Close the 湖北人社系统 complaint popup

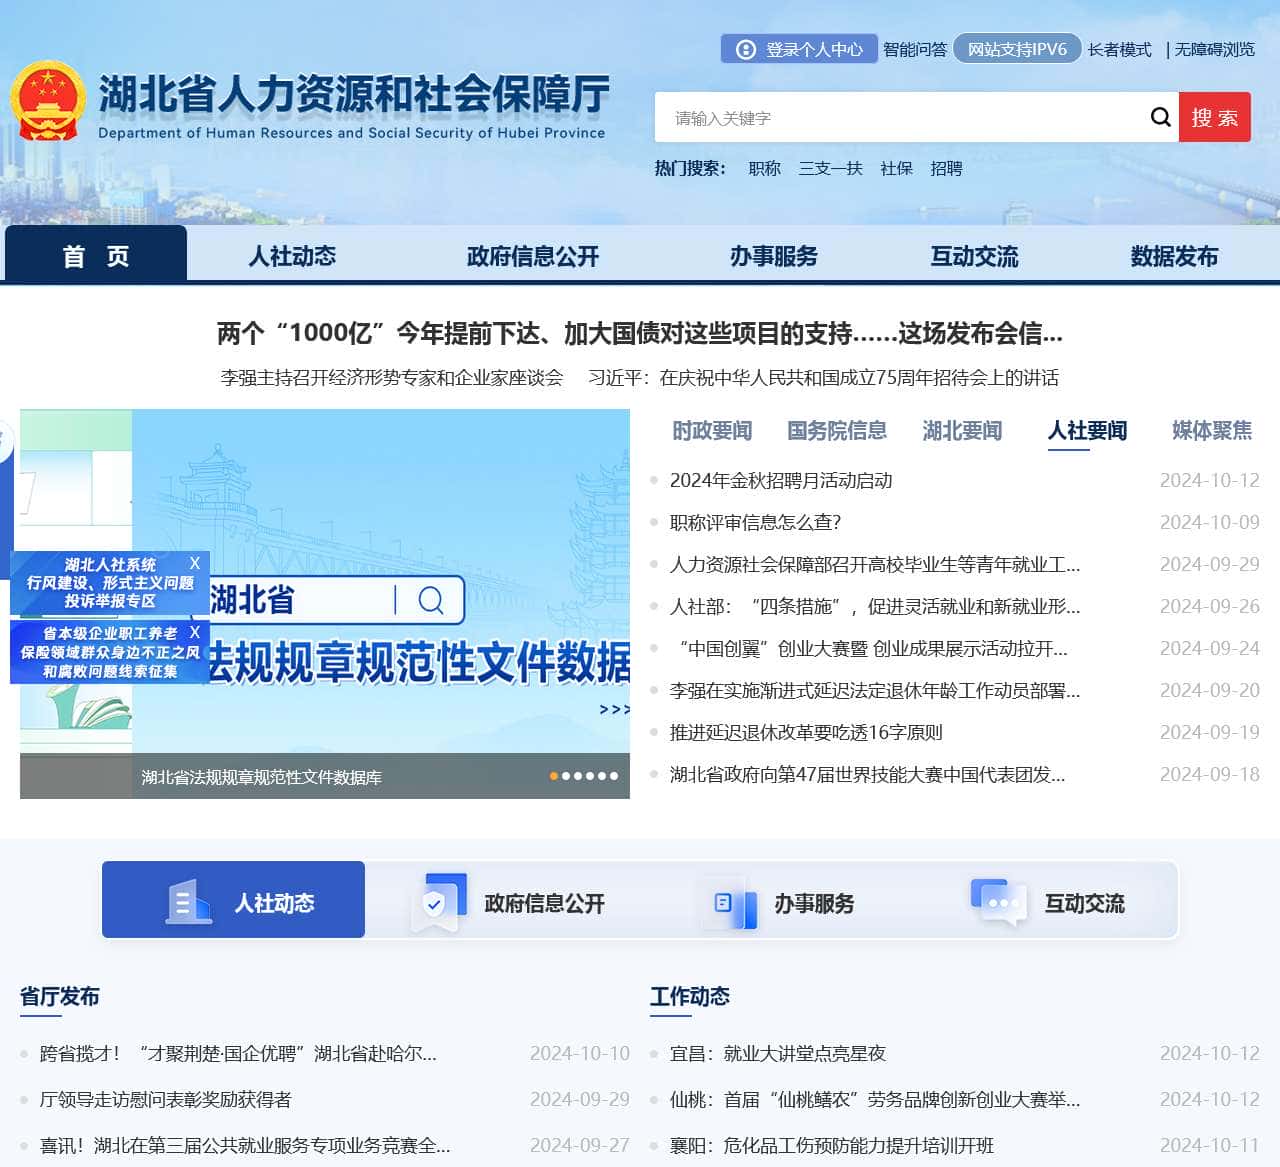tap(195, 563)
